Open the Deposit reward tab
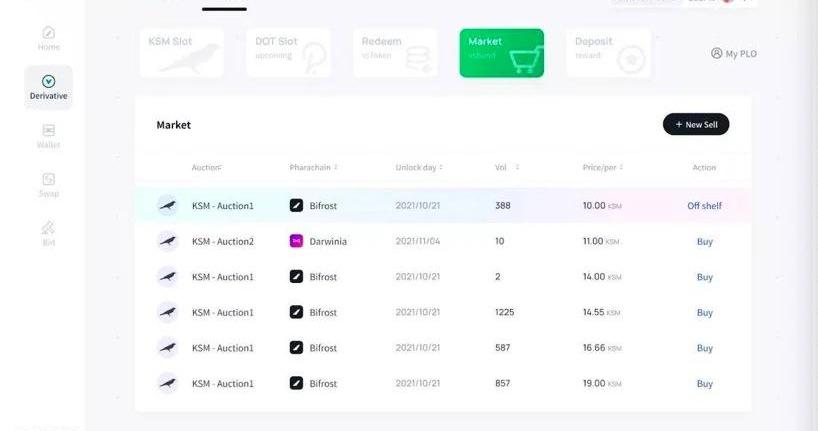Image resolution: width=818 pixels, height=431 pixels. [x=608, y=53]
